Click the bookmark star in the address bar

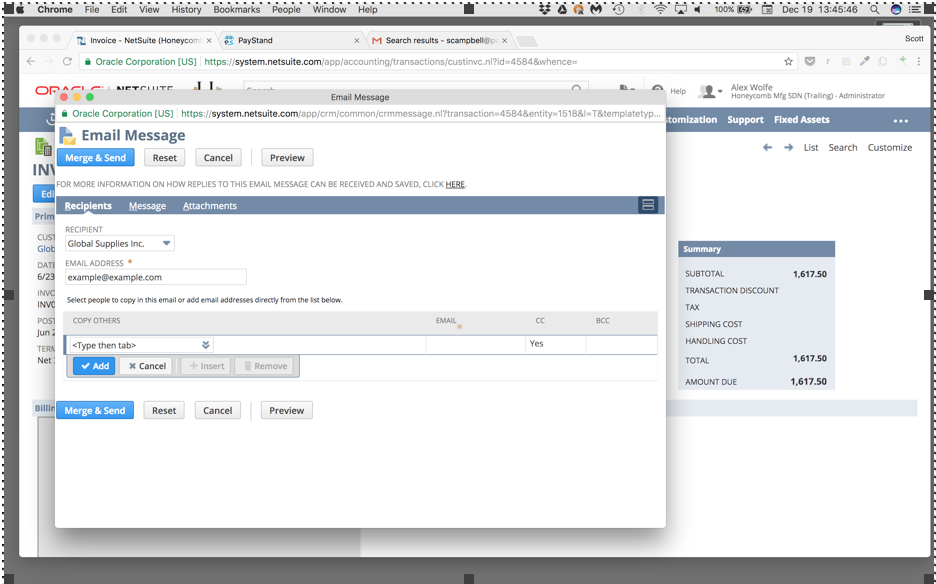tap(789, 60)
